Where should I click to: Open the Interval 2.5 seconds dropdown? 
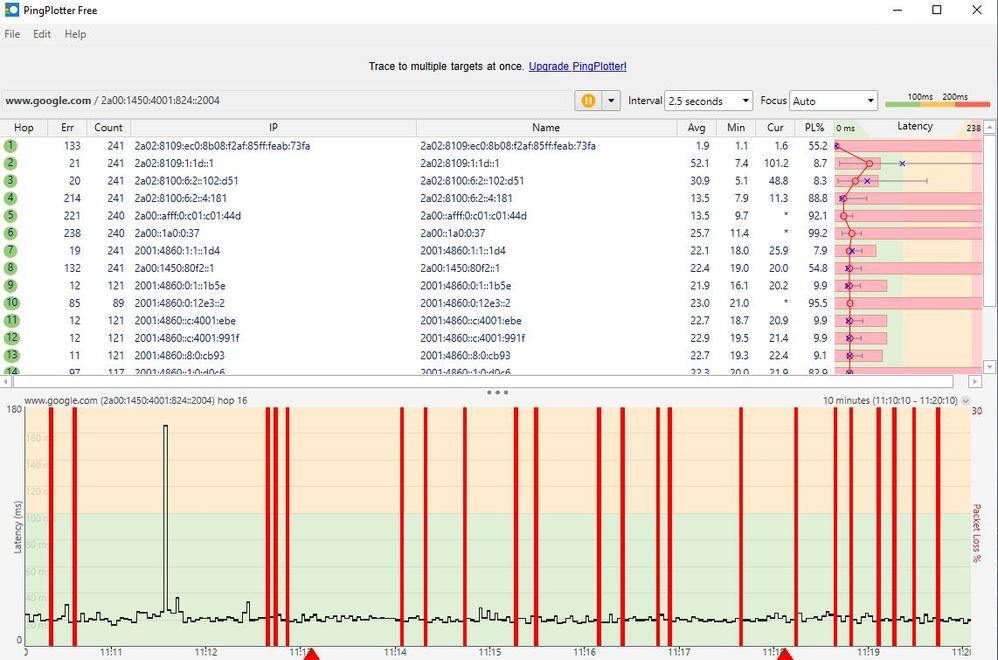[708, 101]
